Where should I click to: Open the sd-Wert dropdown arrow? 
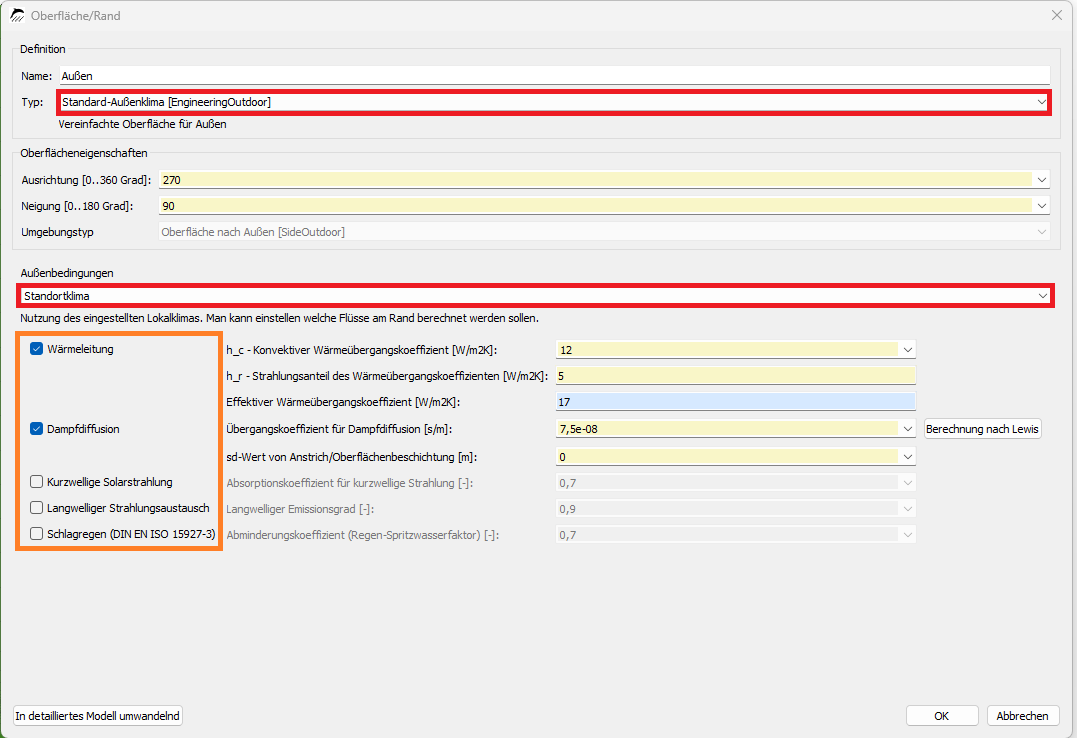907,457
